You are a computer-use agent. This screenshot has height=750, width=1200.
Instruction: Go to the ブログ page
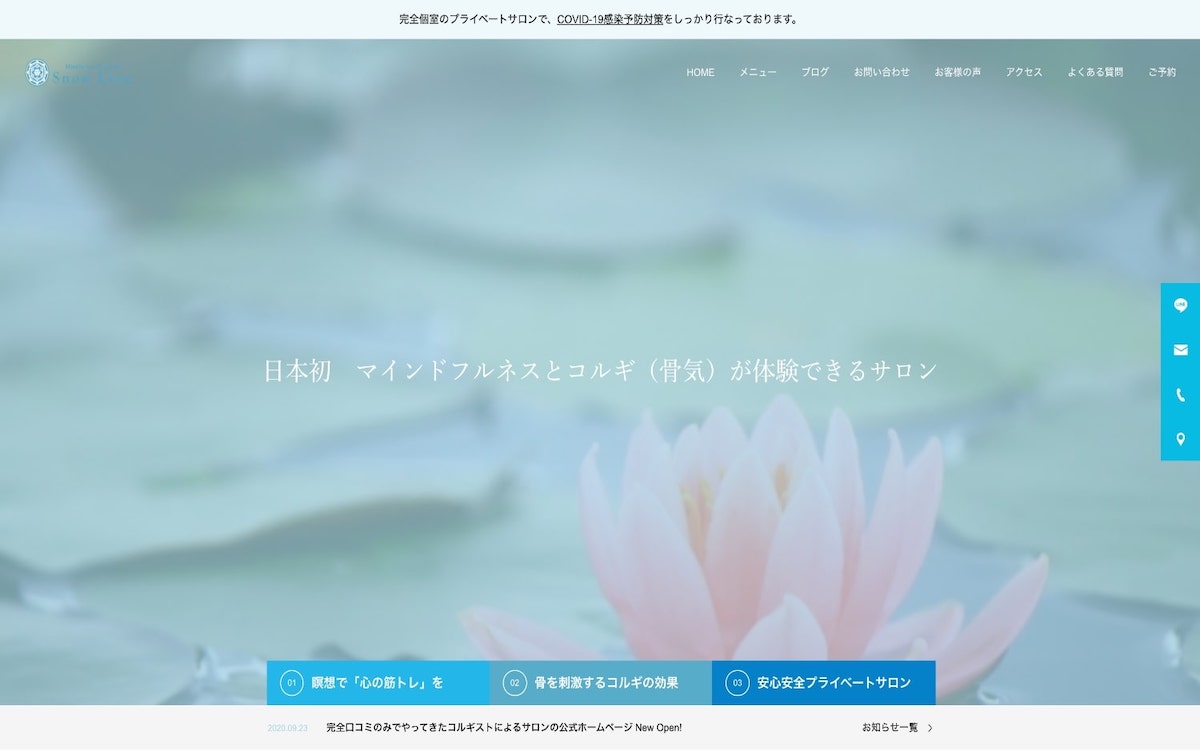(x=815, y=73)
